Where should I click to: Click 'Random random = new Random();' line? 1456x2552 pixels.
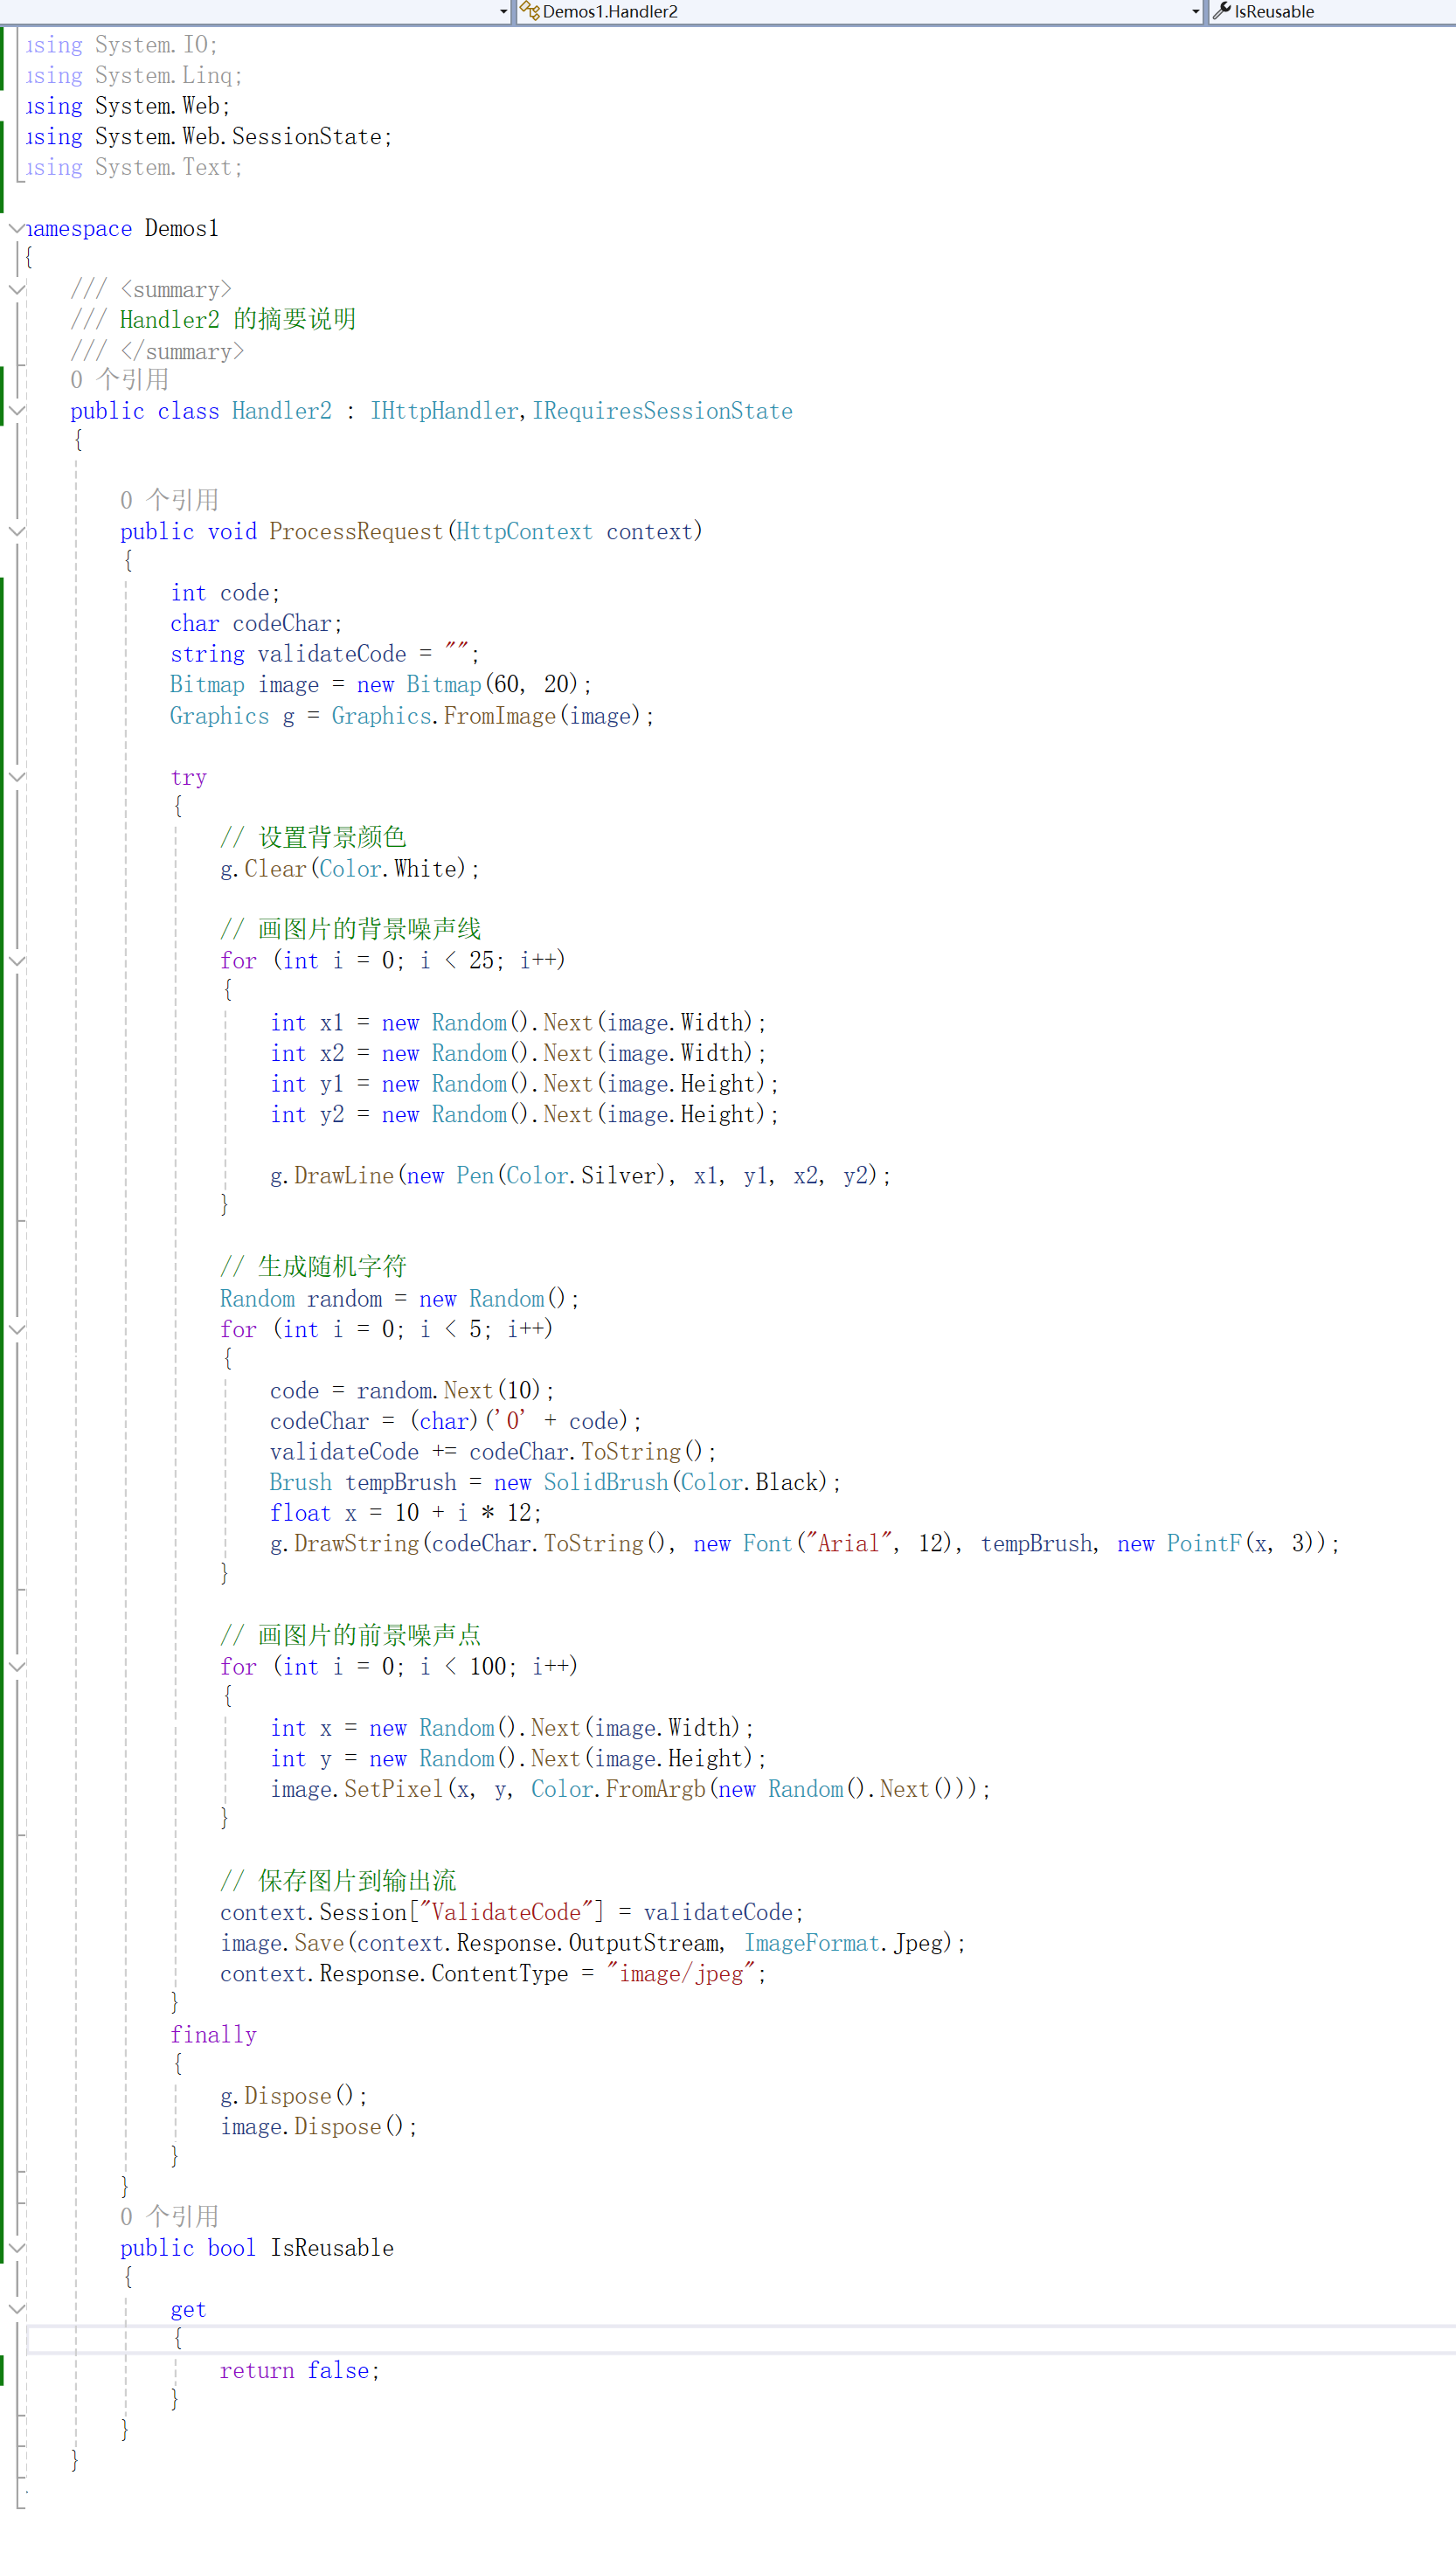coord(400,1299)
